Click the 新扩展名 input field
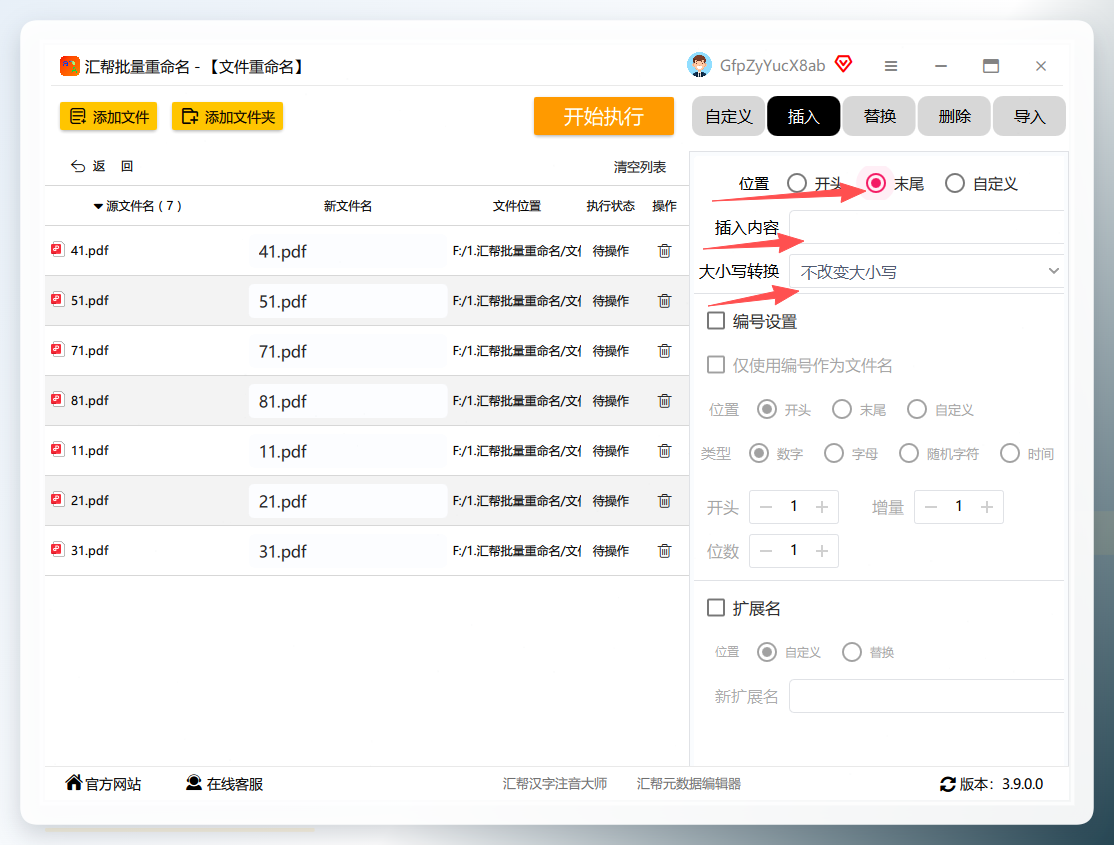Image resolution: width=1114 pixels, height=845 pixels. 926,696
